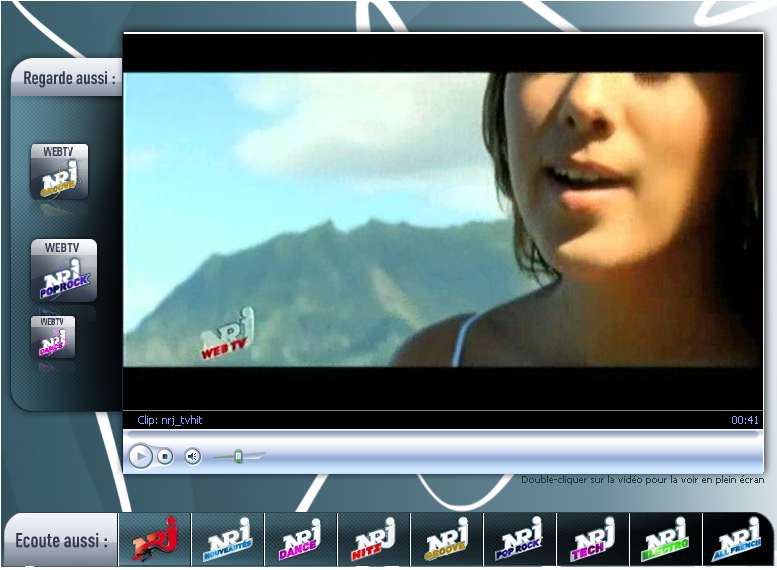Listen to the main red NRJ radio
The width and height of the screenshot is (777, 570).
click(x=155, y=539)
